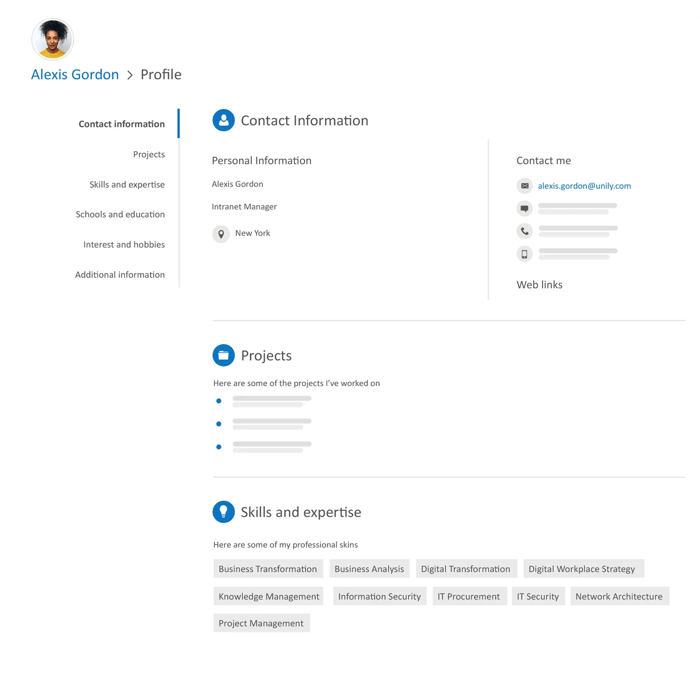Select the Information Security skill tag
Viewport: 700px width, 700px height.
click(379, 597)
